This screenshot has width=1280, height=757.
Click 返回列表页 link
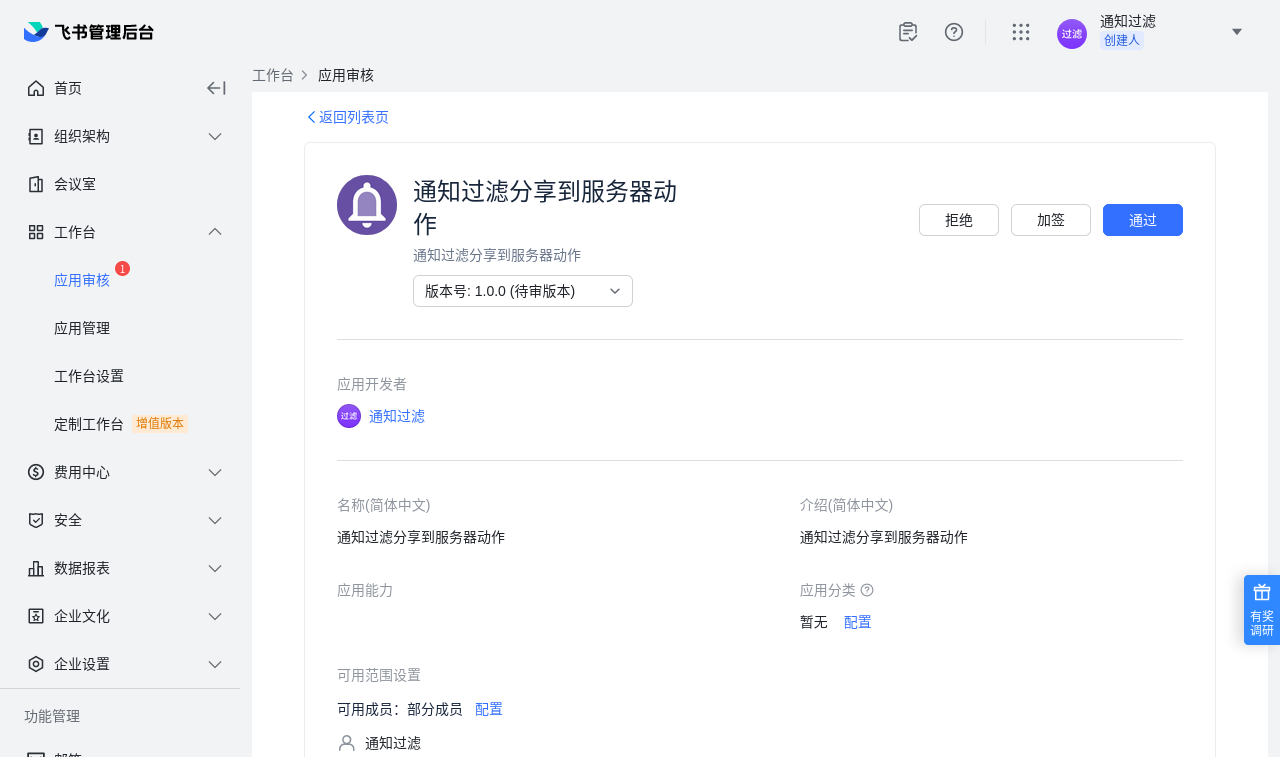tap(347, 117)
